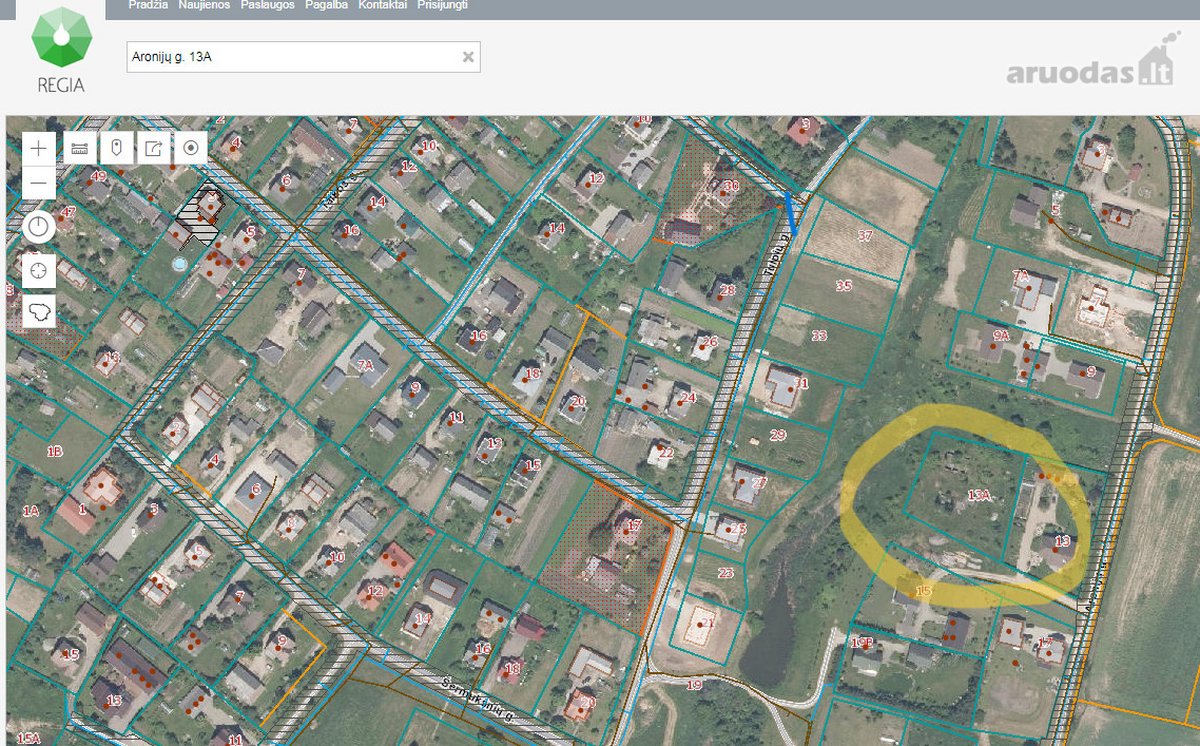This screenshot has height=746, width=1200.
Task: Select parcel labeled 13A on the map
Action: pos(978,495)
